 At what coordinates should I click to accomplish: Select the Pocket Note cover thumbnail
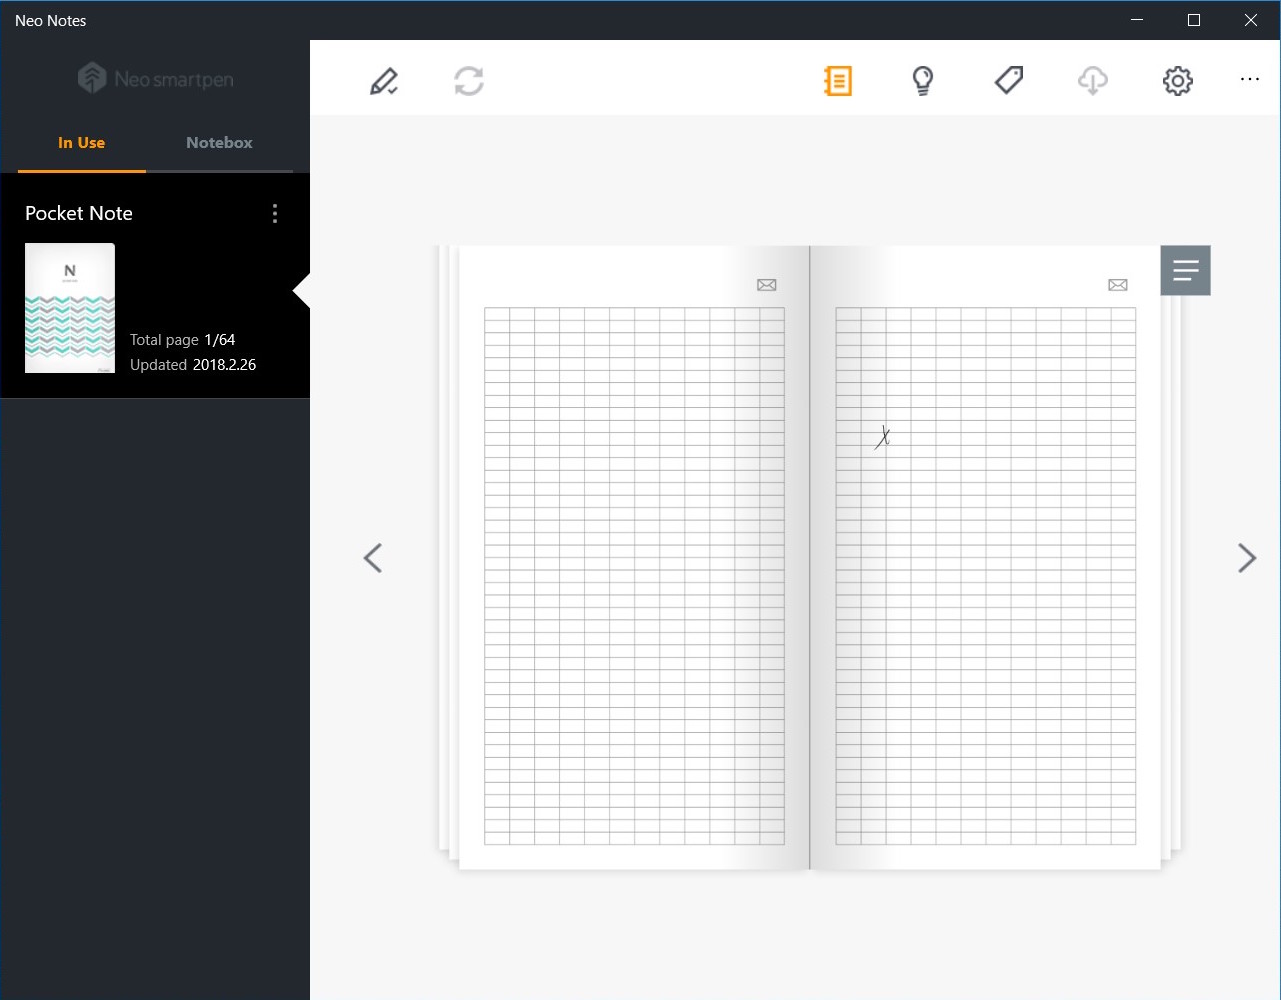click(70, 308)
